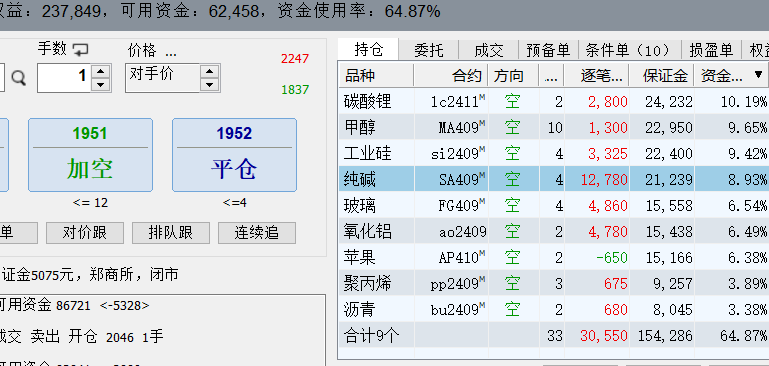Screen dimensions: 769x366
Task: Click the contract code FG409
Action: [x=462, y=205]
